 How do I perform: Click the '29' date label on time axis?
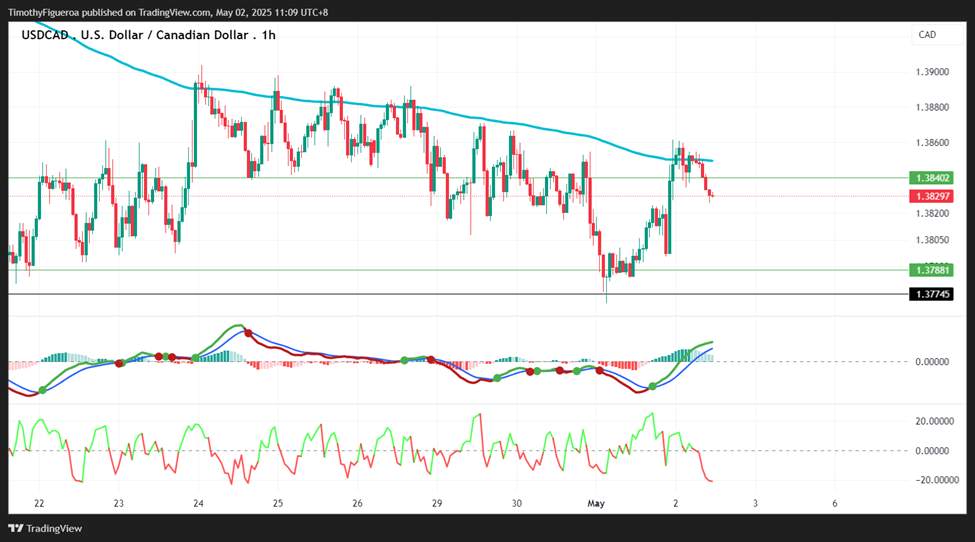tap(437, 503)
